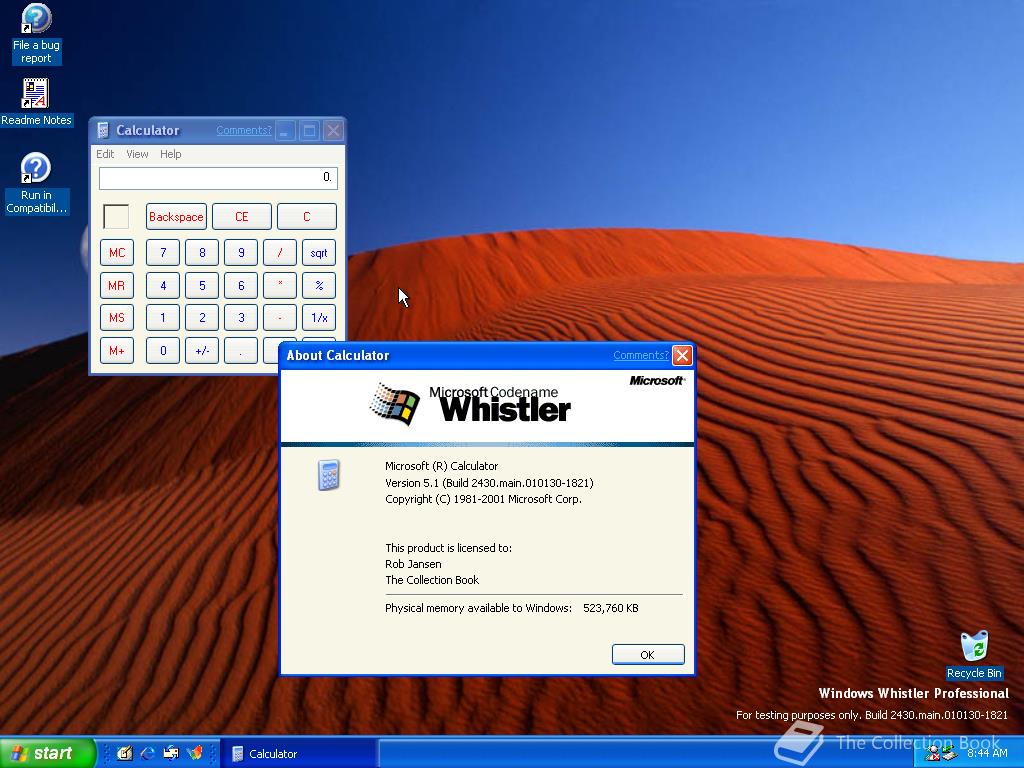Click Comments? link in Calculator title bar

click(x=244, y=131)
